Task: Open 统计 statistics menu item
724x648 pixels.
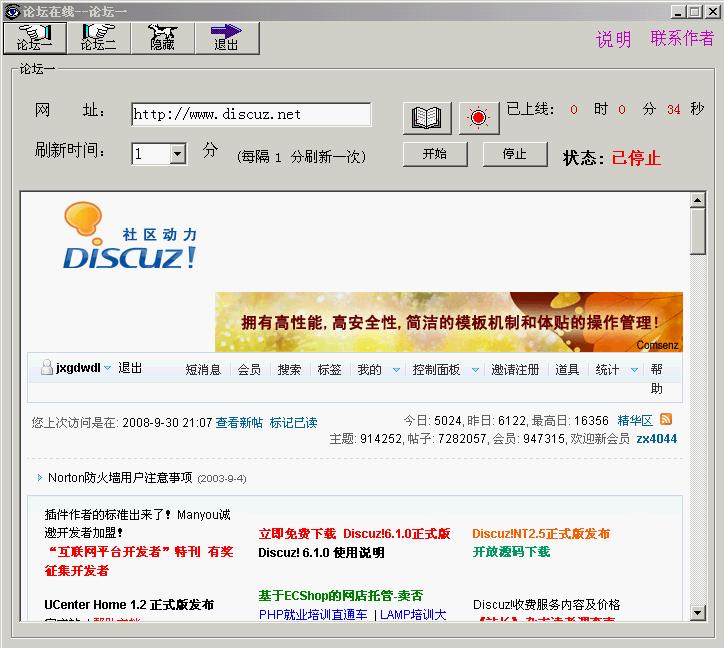Action: pyautogui.click(x=607, y=369)
